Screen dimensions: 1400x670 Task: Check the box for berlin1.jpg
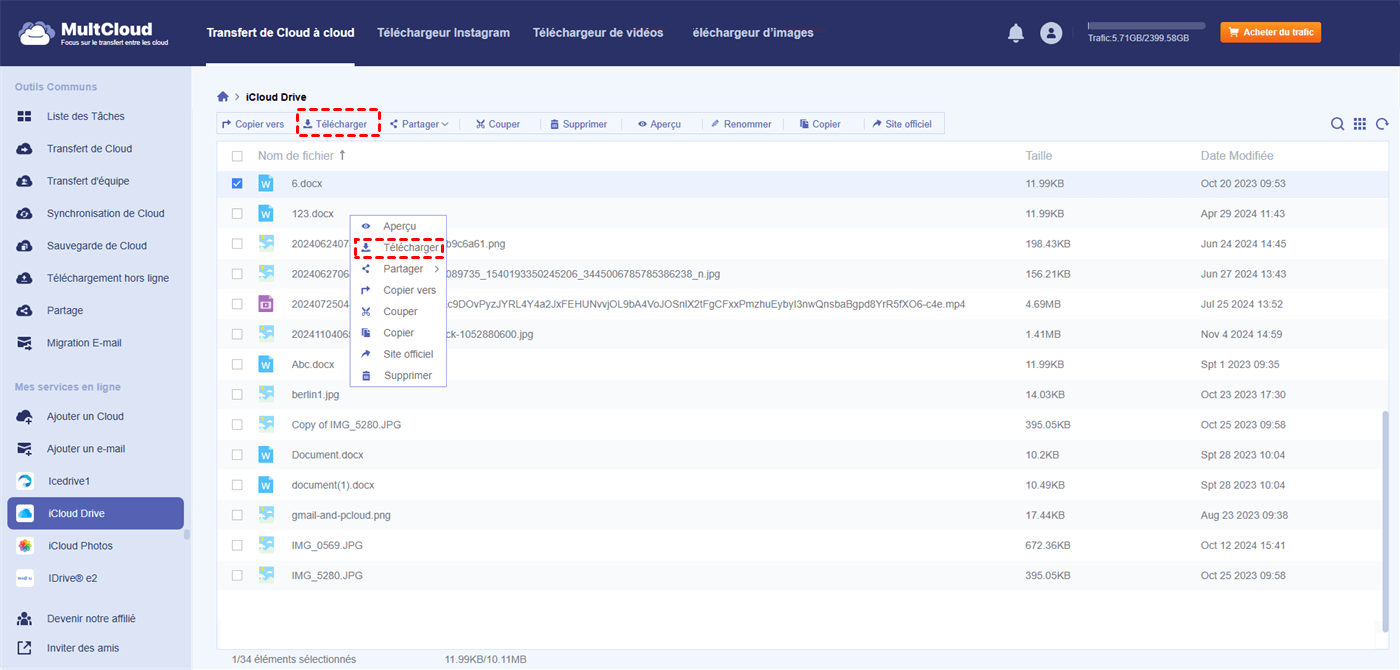pos(237,395)
